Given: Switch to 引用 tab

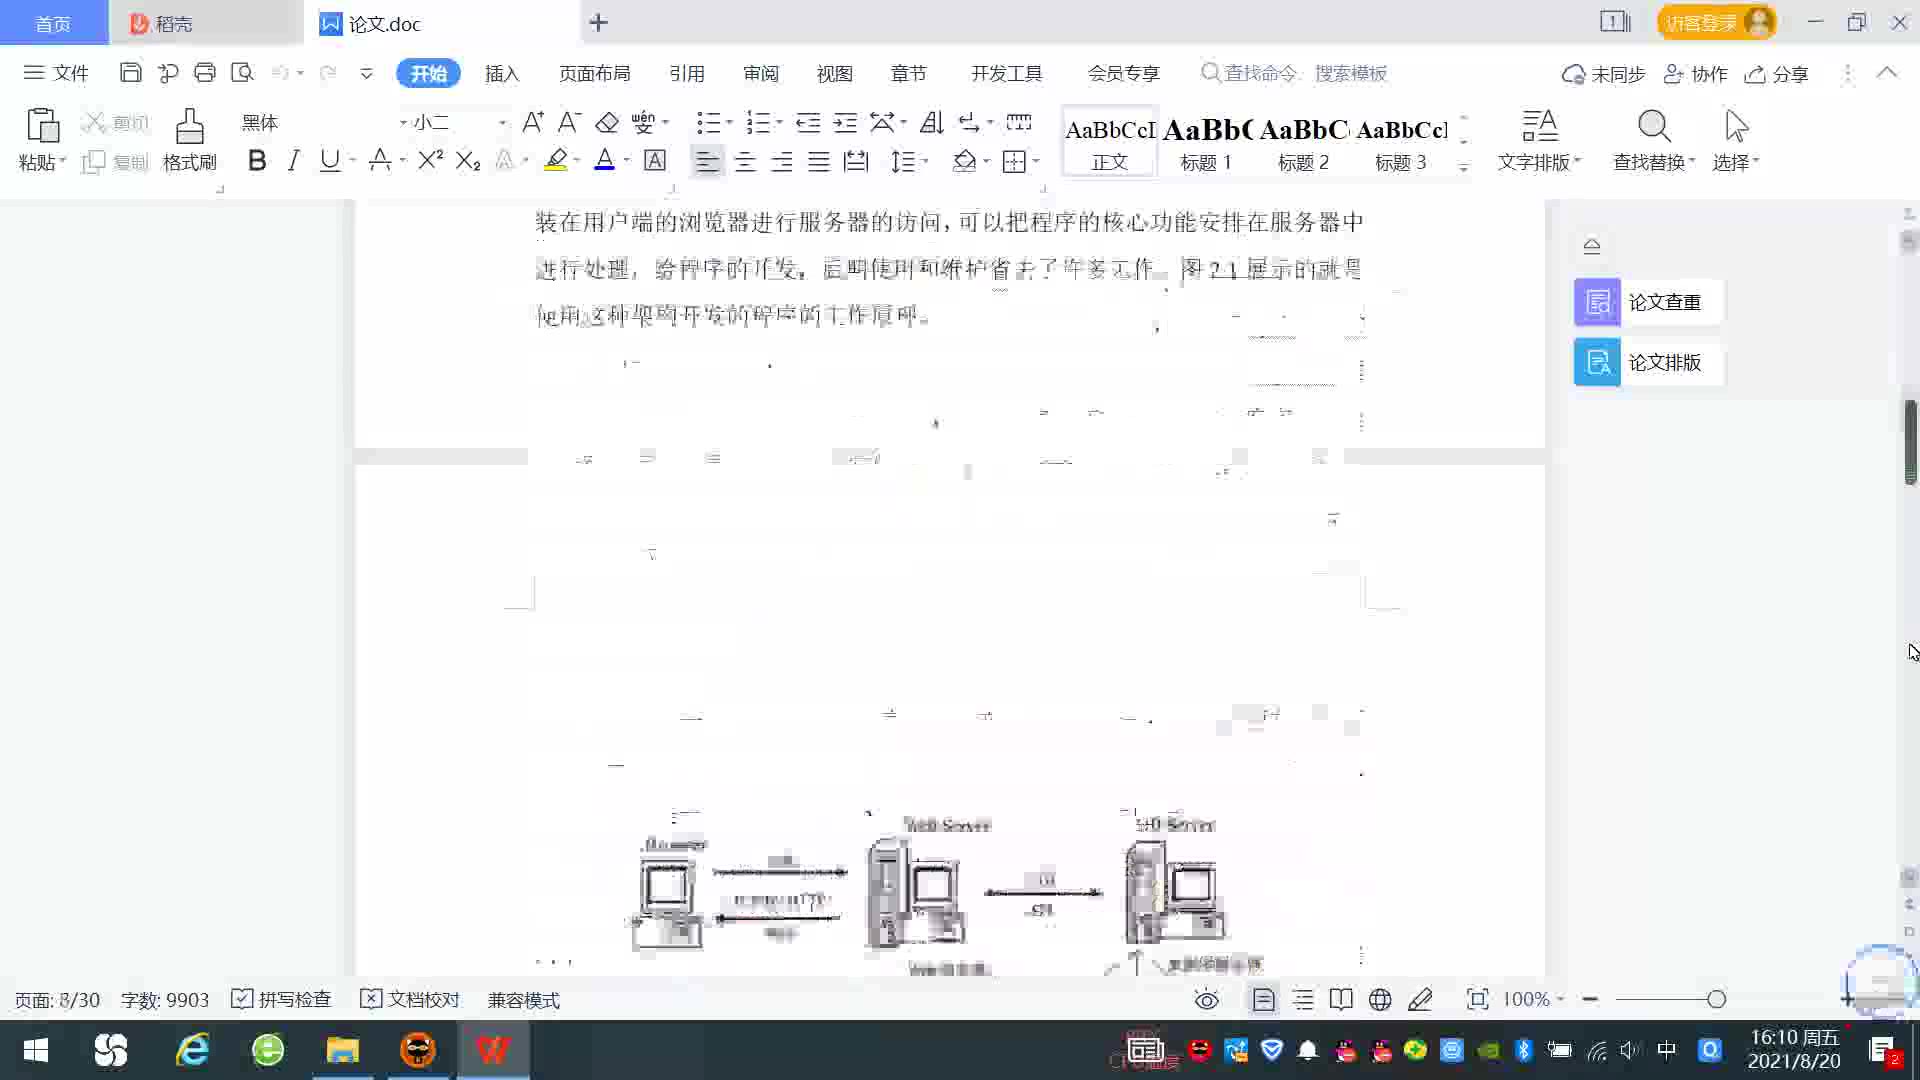Looking at the screenshot, I should [687, 73].
